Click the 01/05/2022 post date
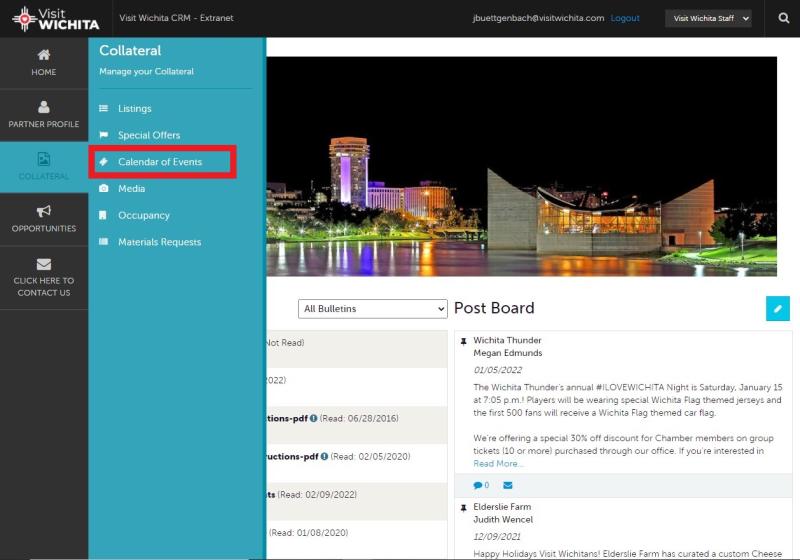Image resolution: width=800 pixels, height=560 pixels. coord(497,370)
